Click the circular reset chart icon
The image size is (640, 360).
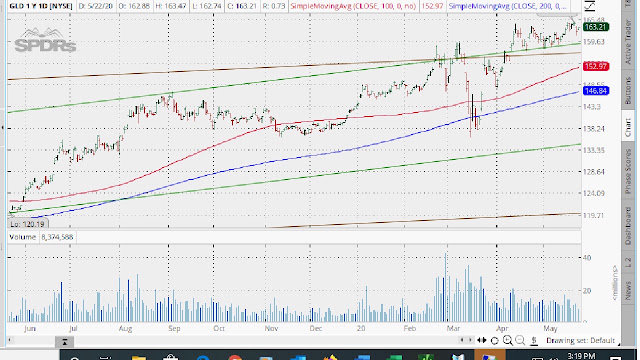click(495, 340)
